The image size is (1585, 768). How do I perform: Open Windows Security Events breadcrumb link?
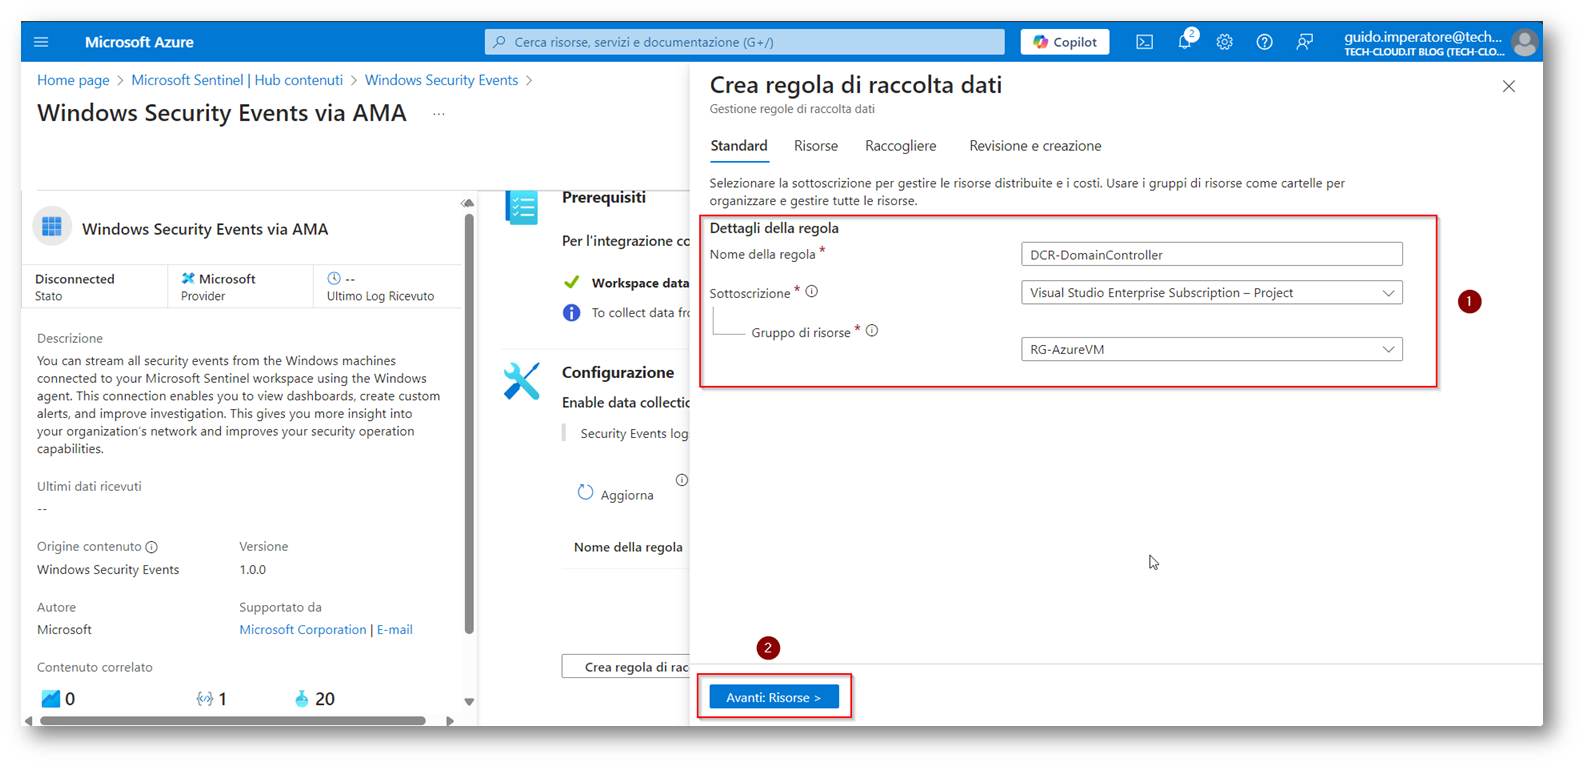441,80
